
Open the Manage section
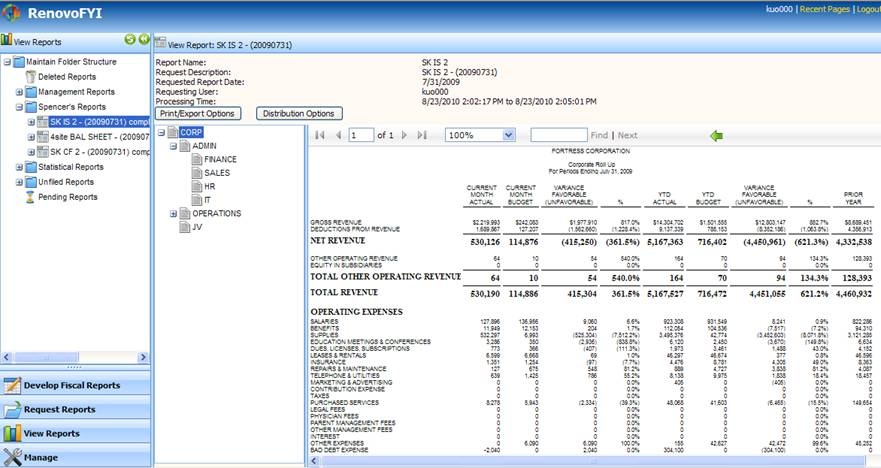(75, 457)
